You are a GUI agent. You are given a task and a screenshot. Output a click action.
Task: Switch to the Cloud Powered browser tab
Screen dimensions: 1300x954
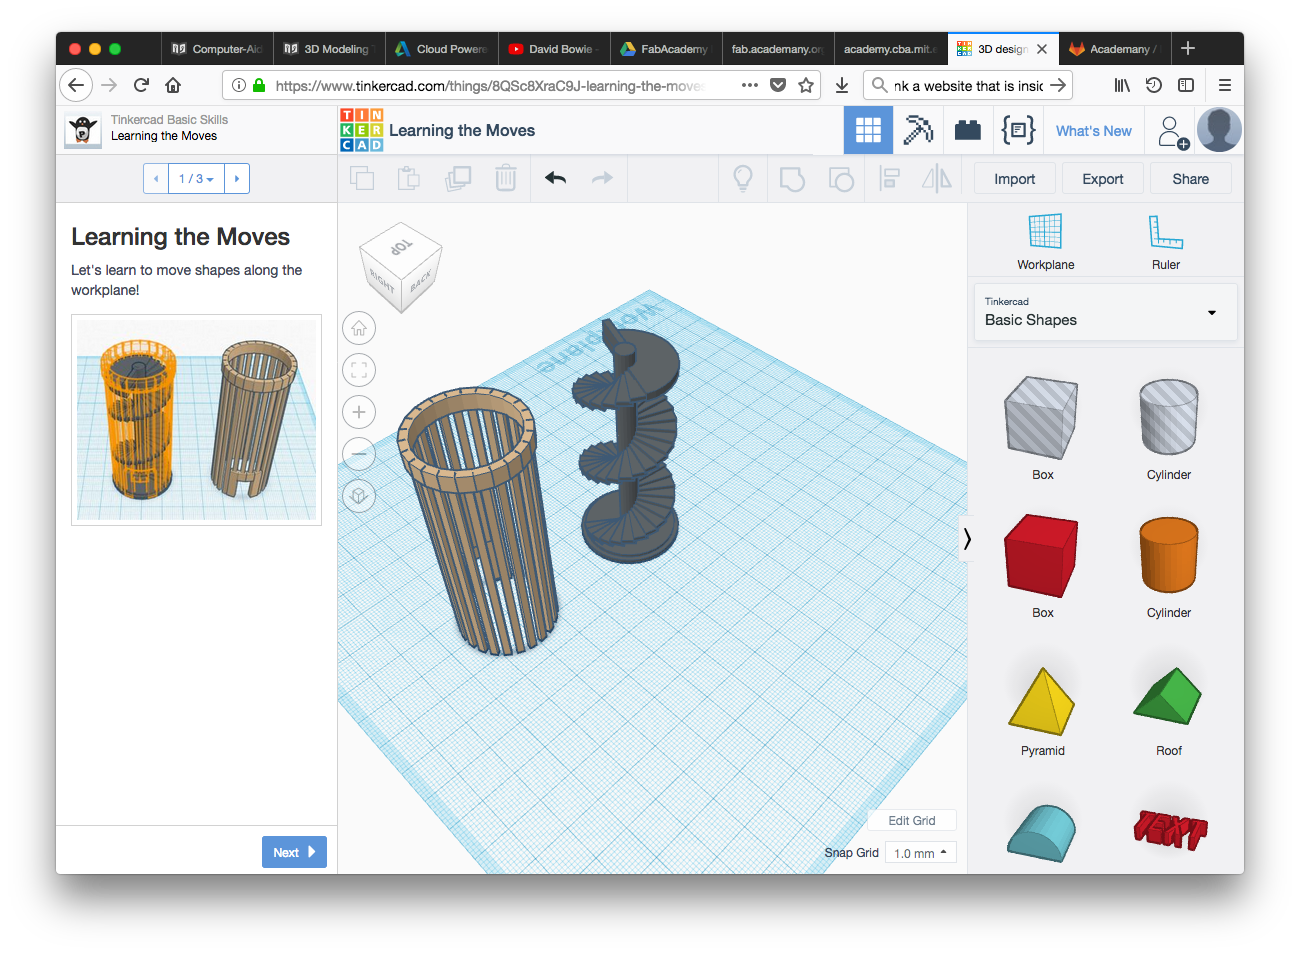441,49
